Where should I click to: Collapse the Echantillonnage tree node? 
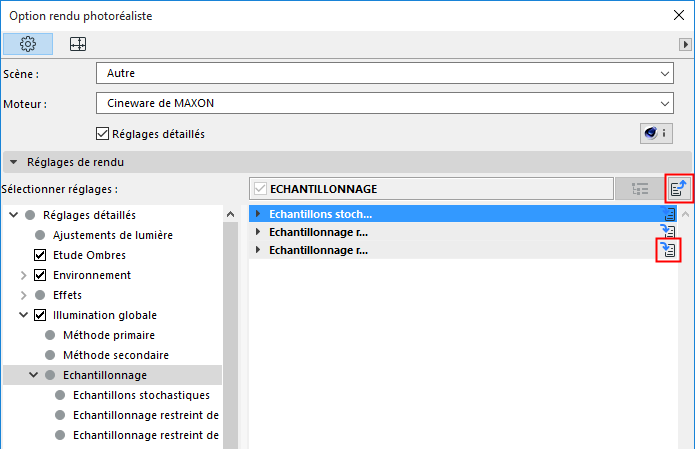click(34, 375)
